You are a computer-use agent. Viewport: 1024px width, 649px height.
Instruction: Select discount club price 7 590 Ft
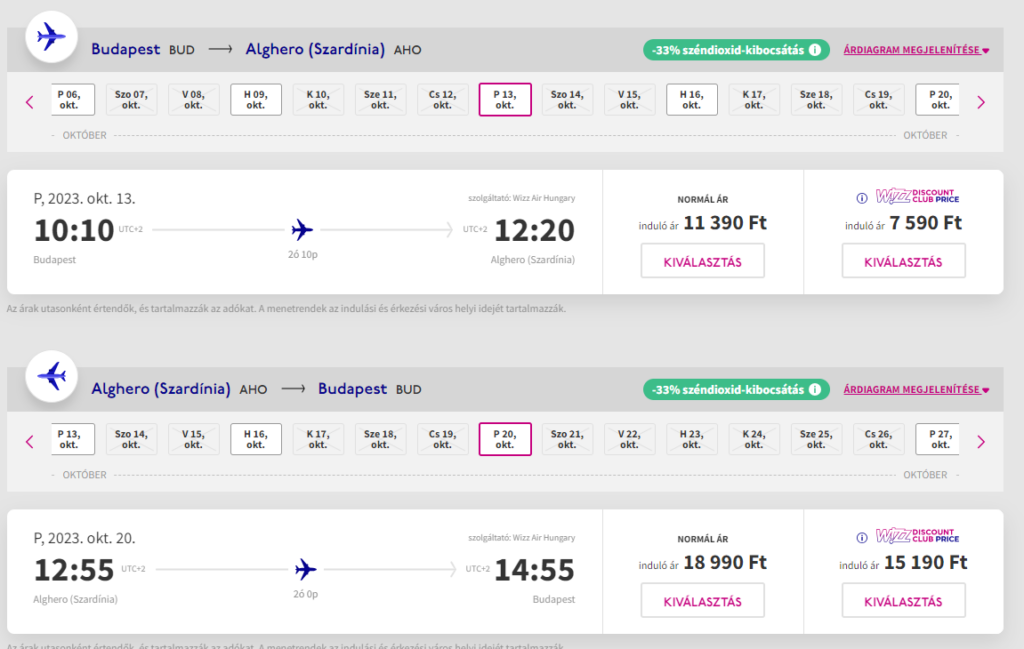click(903, 261)
